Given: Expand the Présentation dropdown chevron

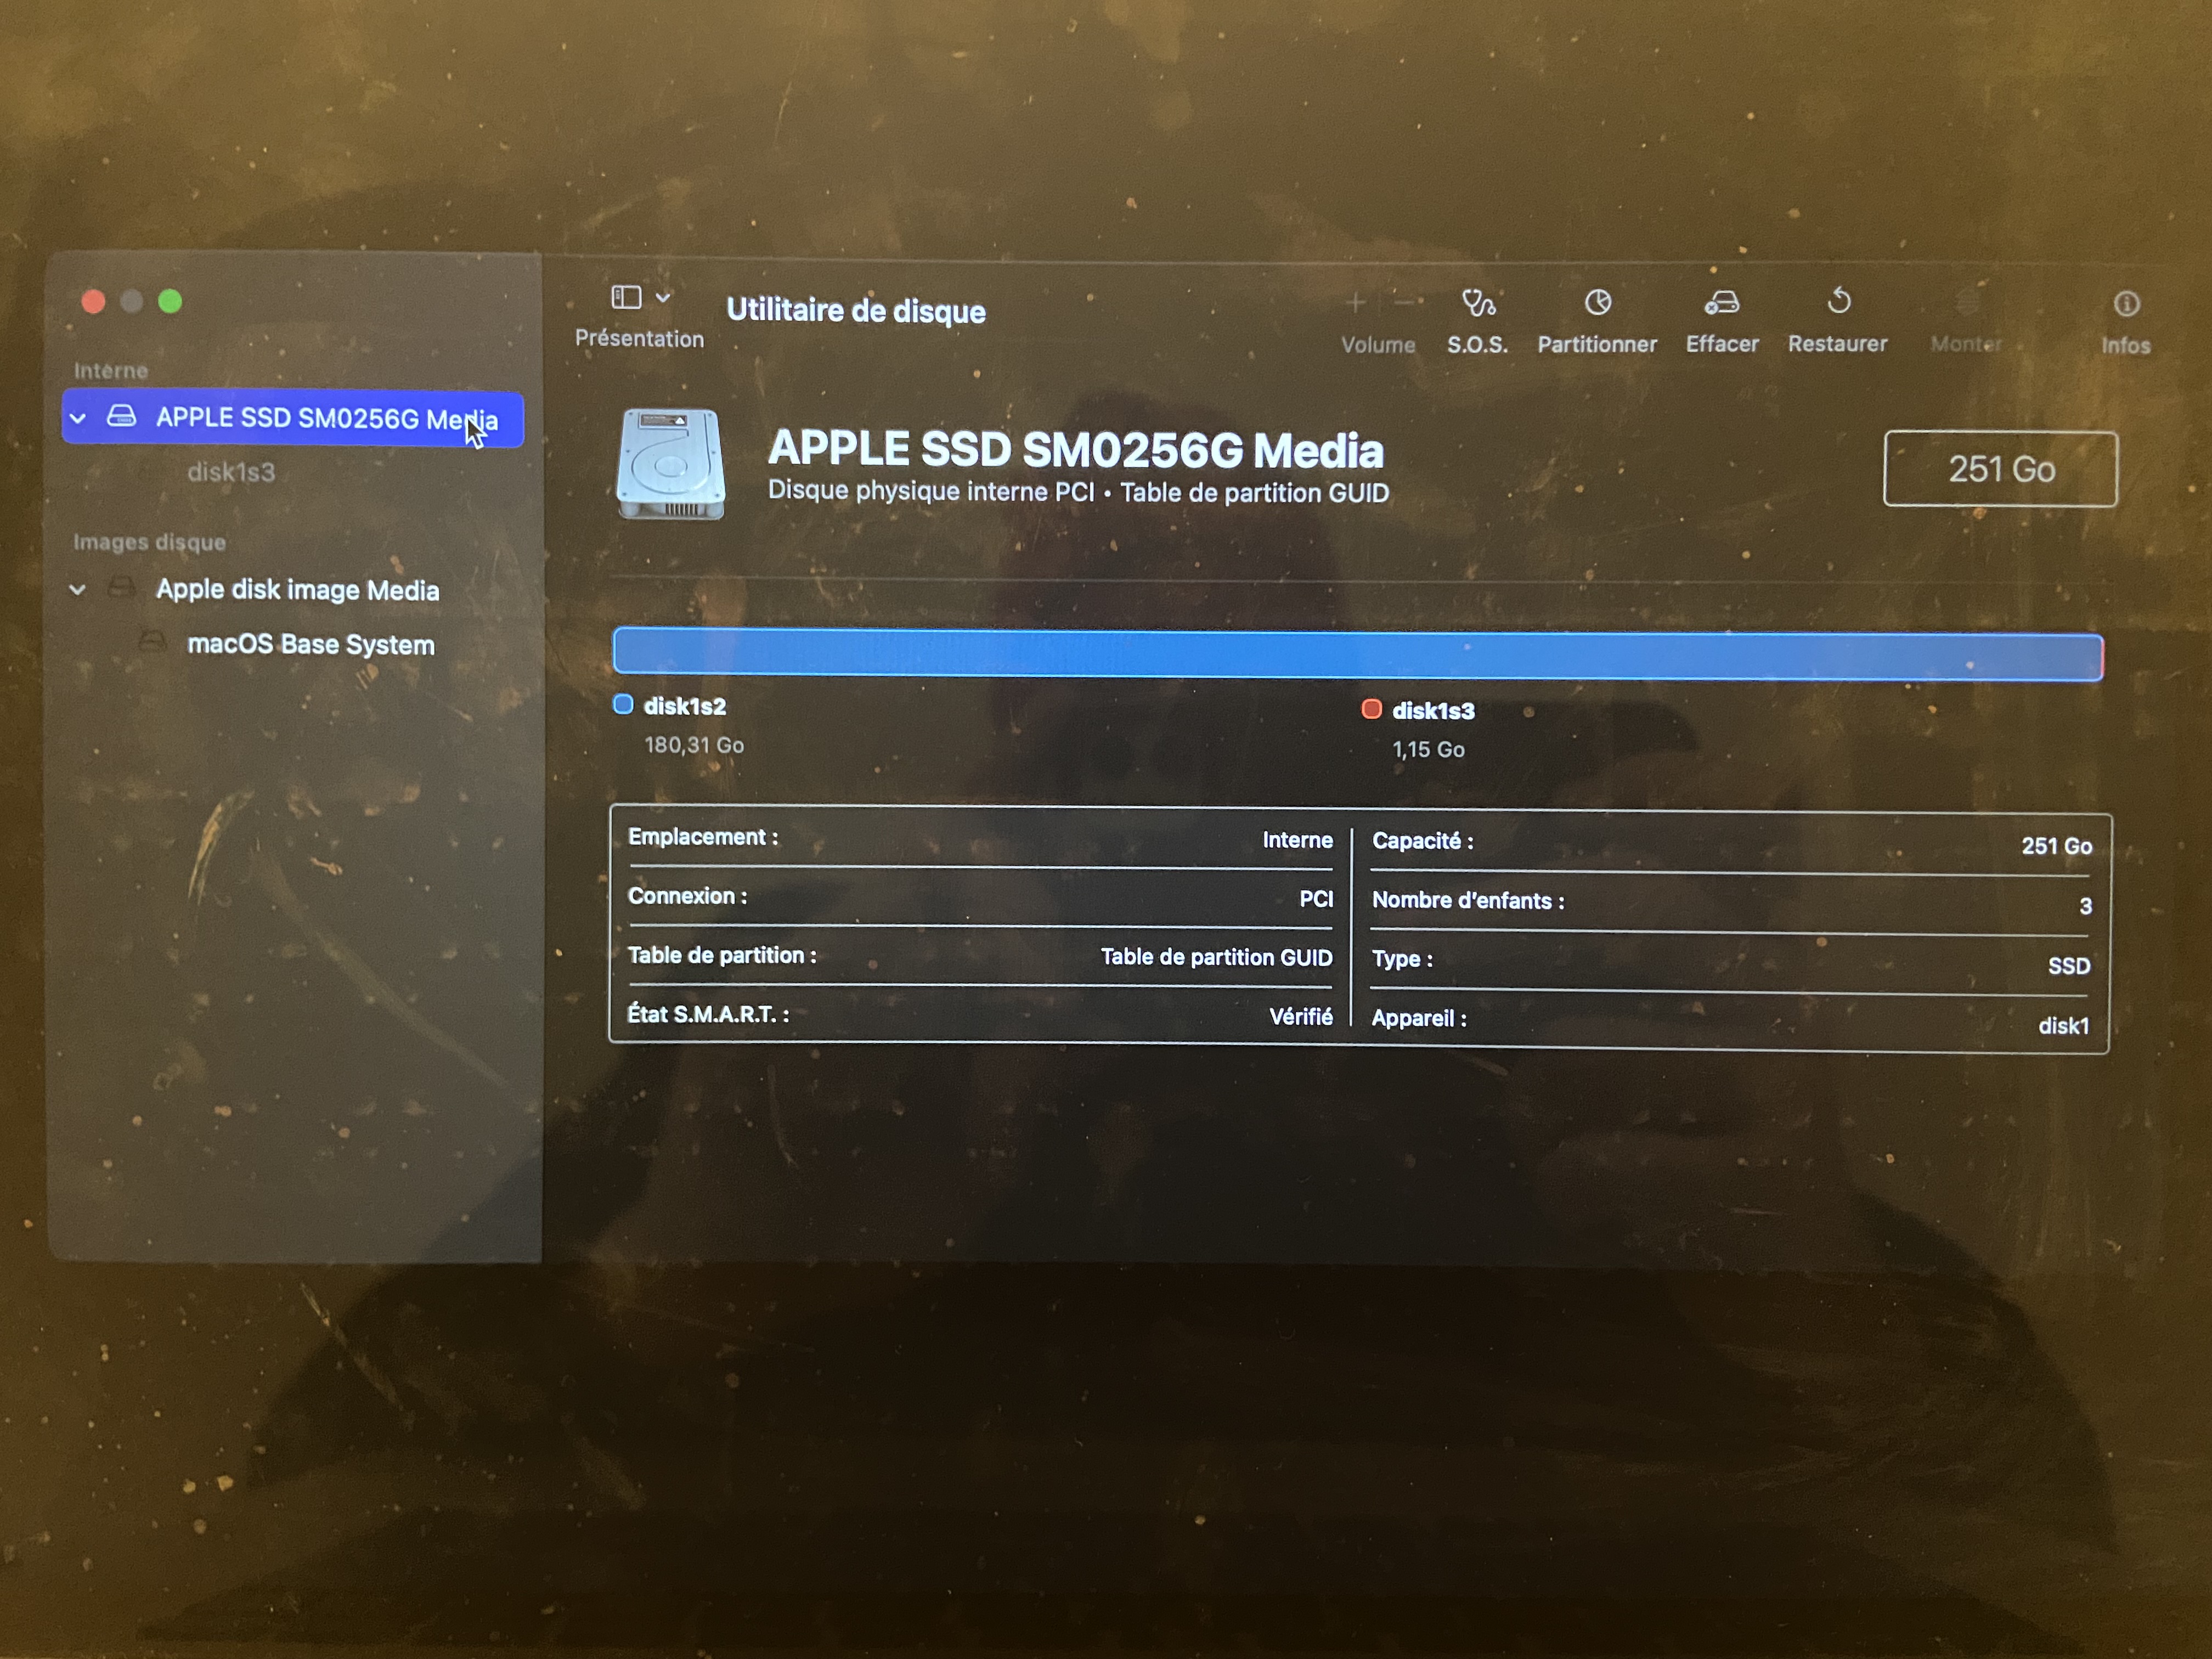Looking at the screenshot, I should click(663, 297).
